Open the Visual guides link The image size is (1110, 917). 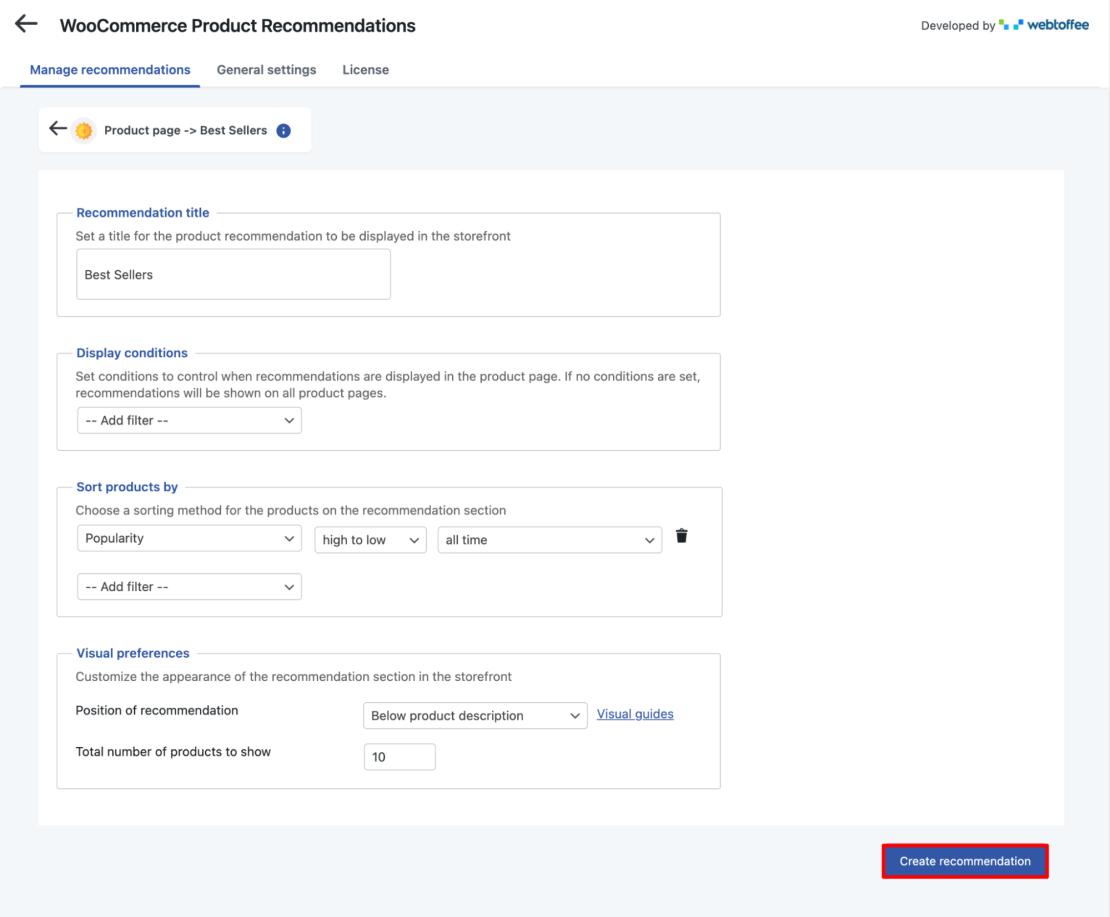click(635, 714)
